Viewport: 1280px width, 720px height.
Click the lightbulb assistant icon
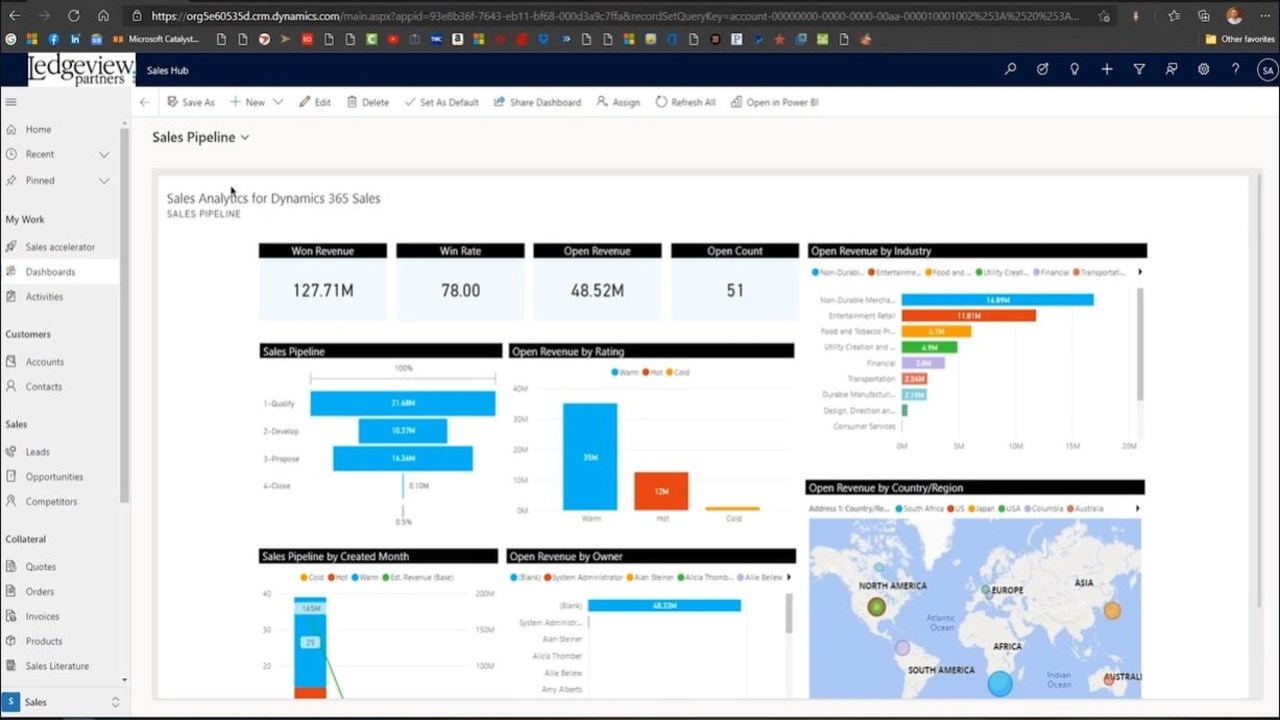(1074, 70)
